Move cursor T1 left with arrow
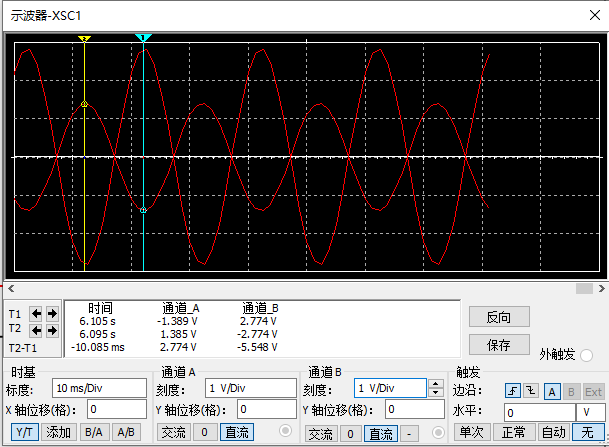Image resolution: width=609 pixels, height=447 pixels. tap(36, 313)
